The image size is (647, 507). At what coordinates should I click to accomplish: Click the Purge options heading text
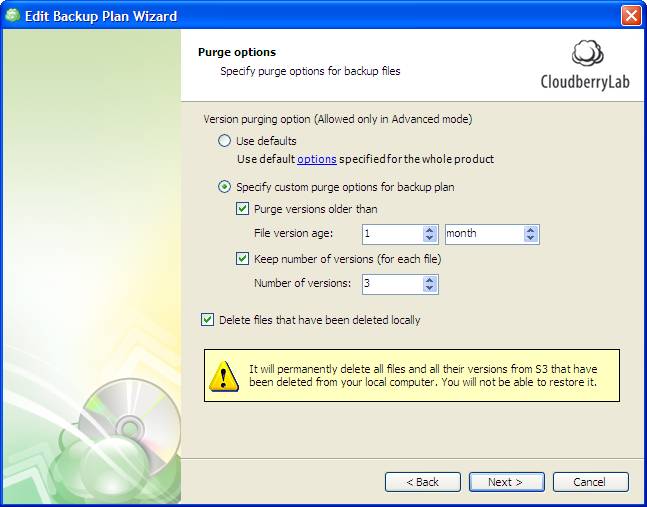(x=237, y=52)
